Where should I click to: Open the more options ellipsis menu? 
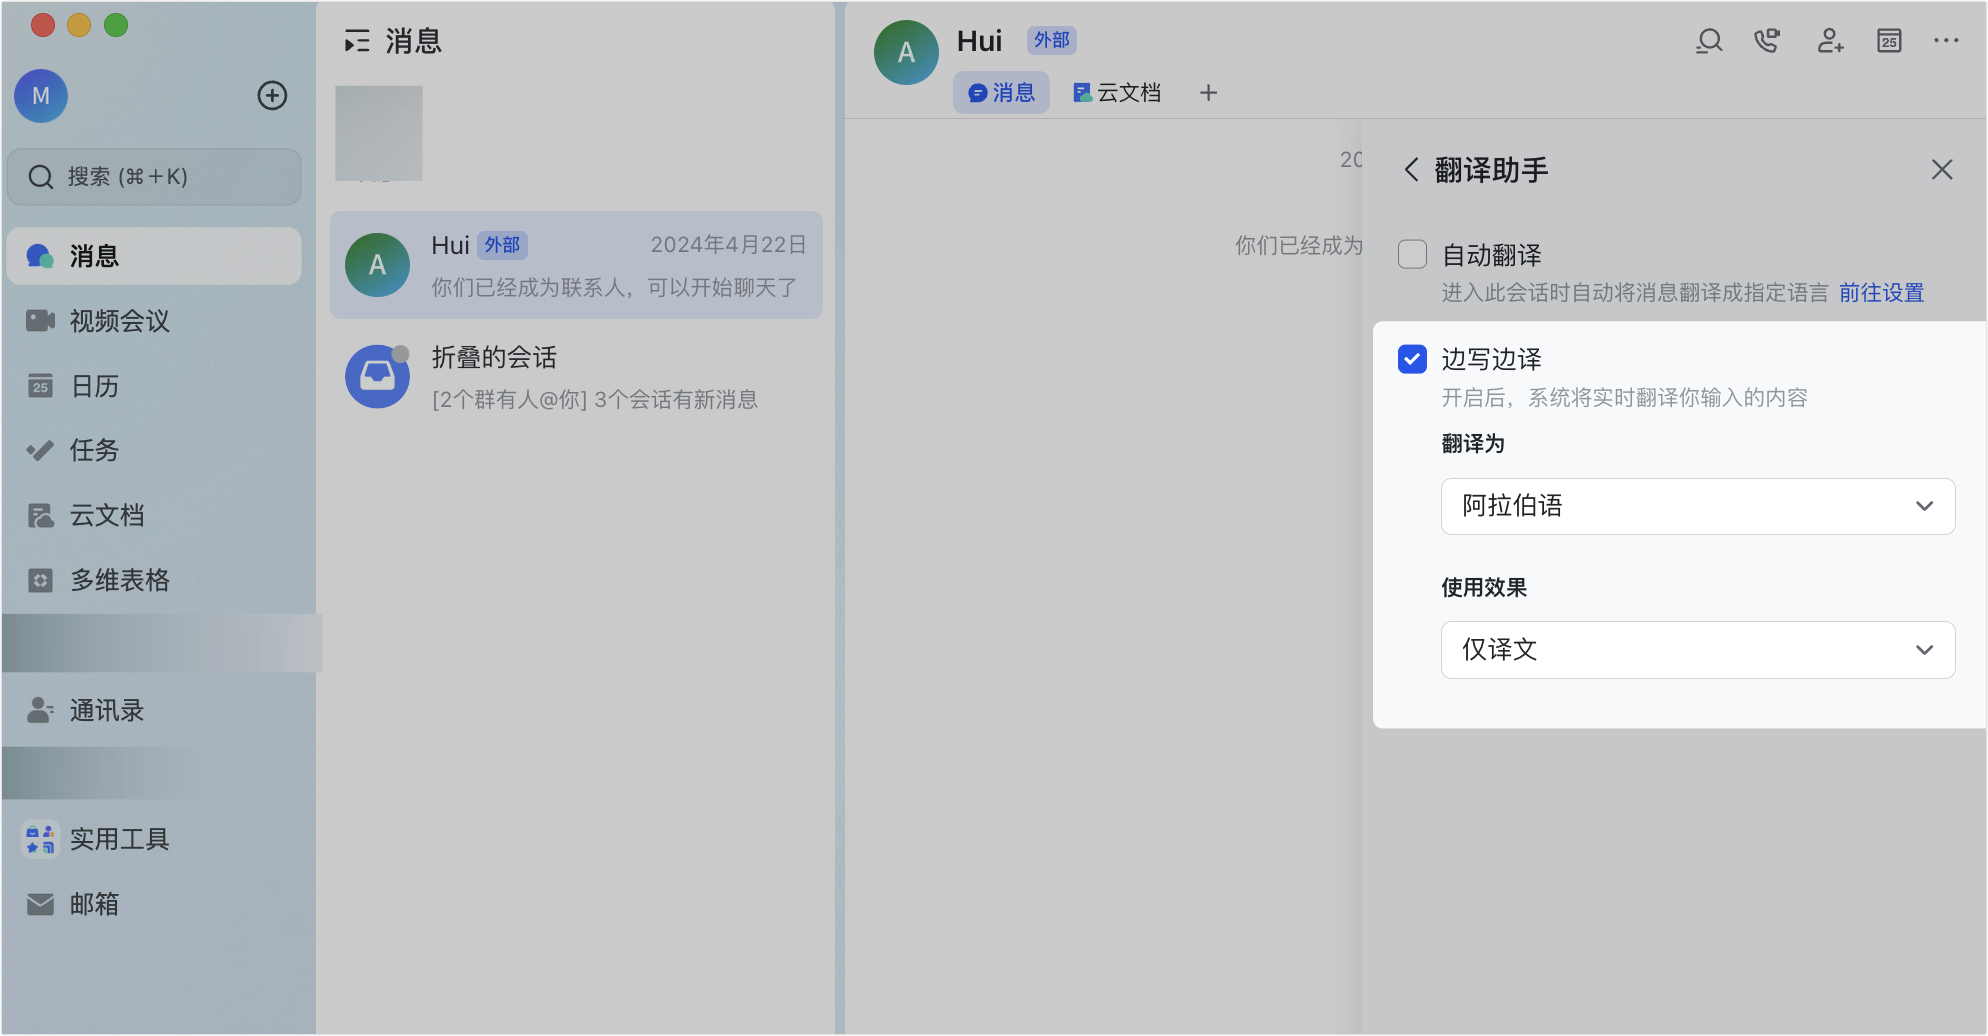(x=1946, y=41)
